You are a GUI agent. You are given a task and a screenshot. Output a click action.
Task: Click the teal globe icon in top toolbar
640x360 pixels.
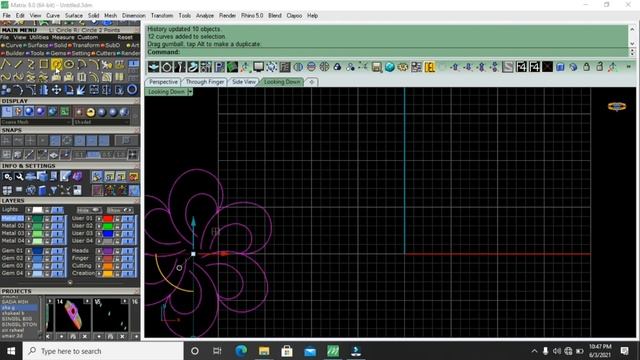pos(389,67)
